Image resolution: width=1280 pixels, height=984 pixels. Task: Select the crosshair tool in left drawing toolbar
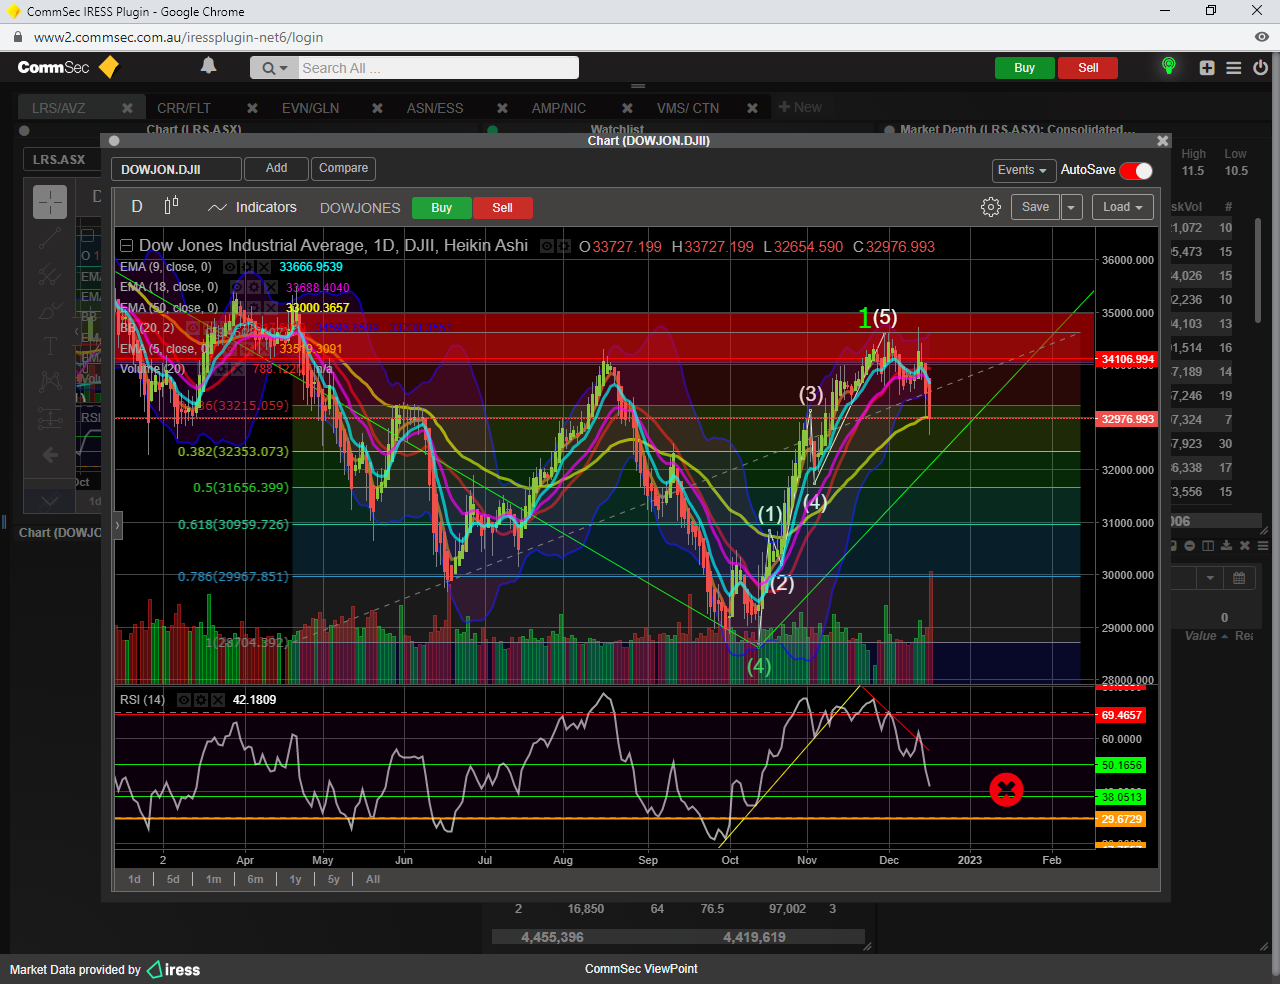(x=50, y=202)
